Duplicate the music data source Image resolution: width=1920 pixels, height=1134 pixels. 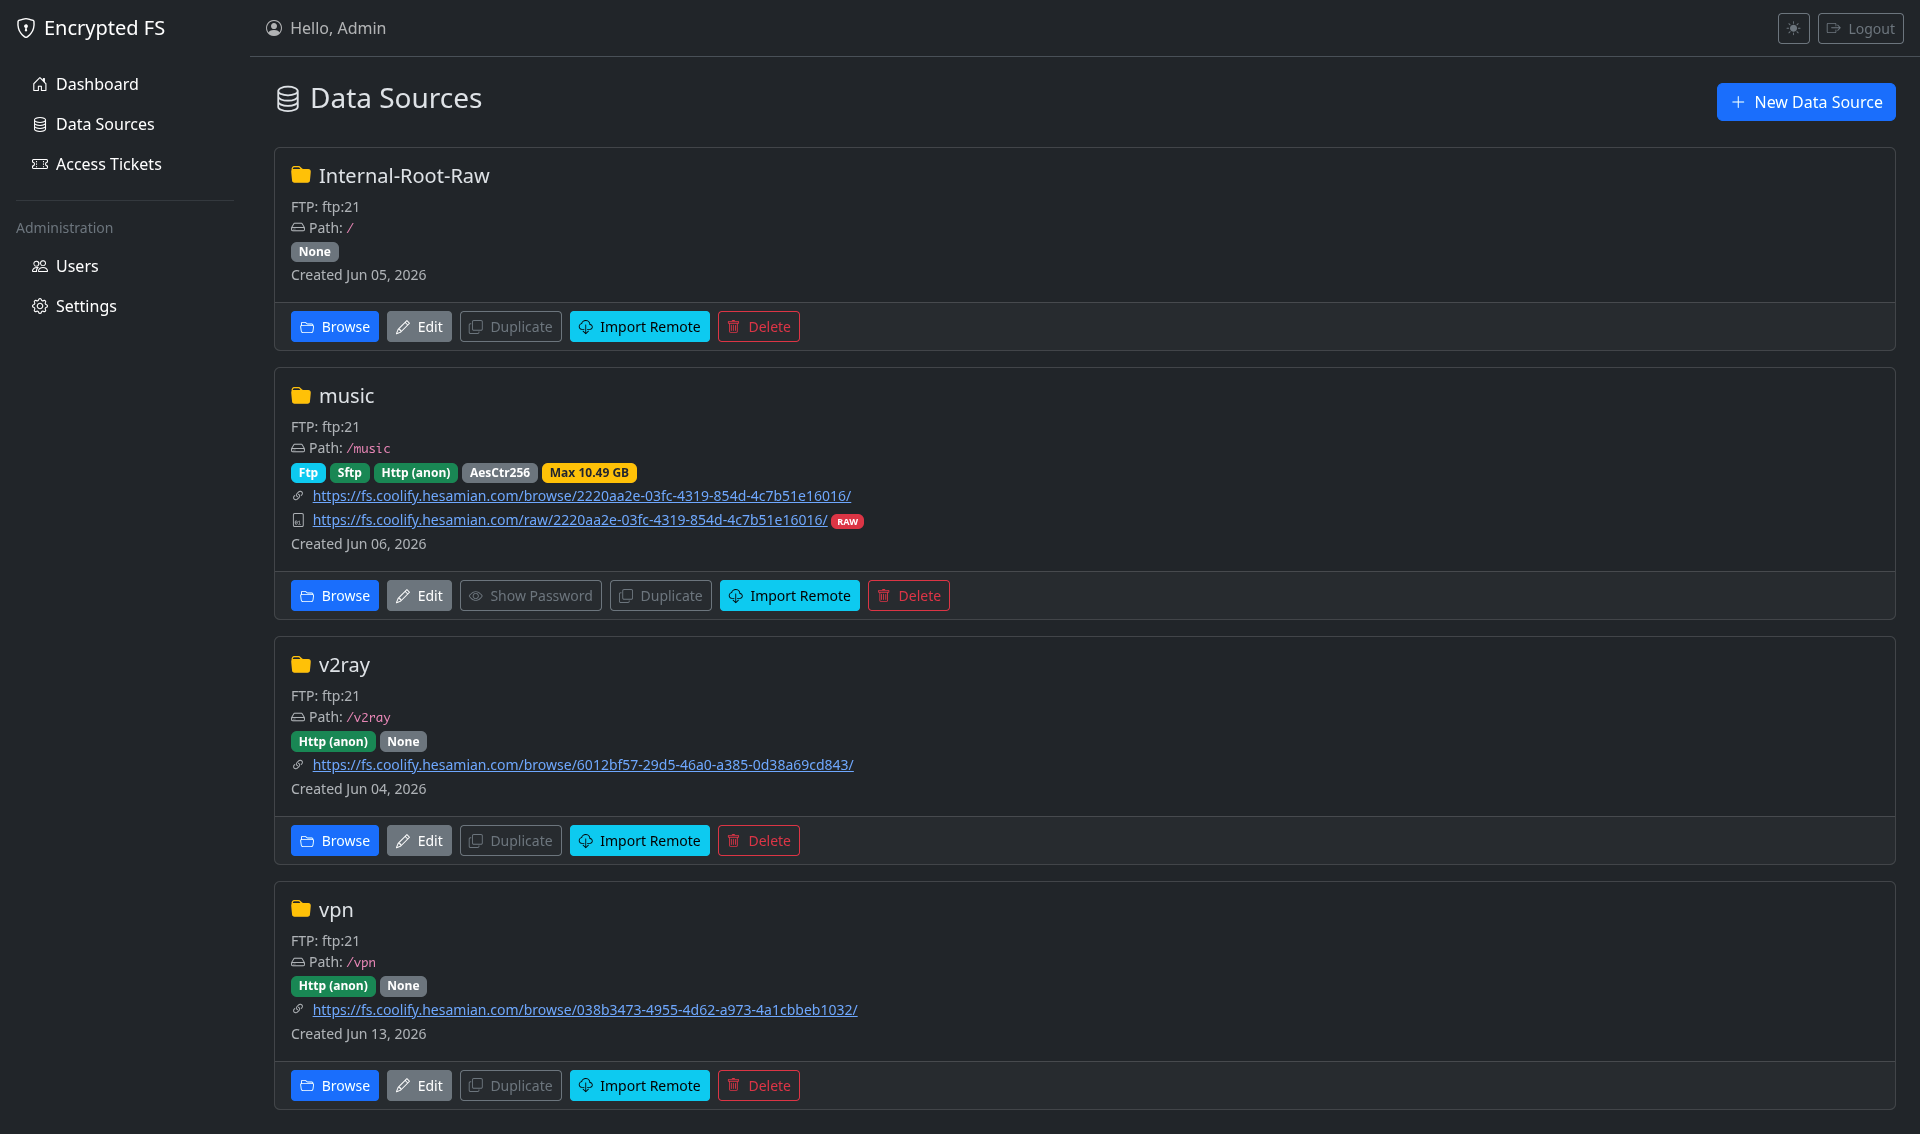point(661,596)
